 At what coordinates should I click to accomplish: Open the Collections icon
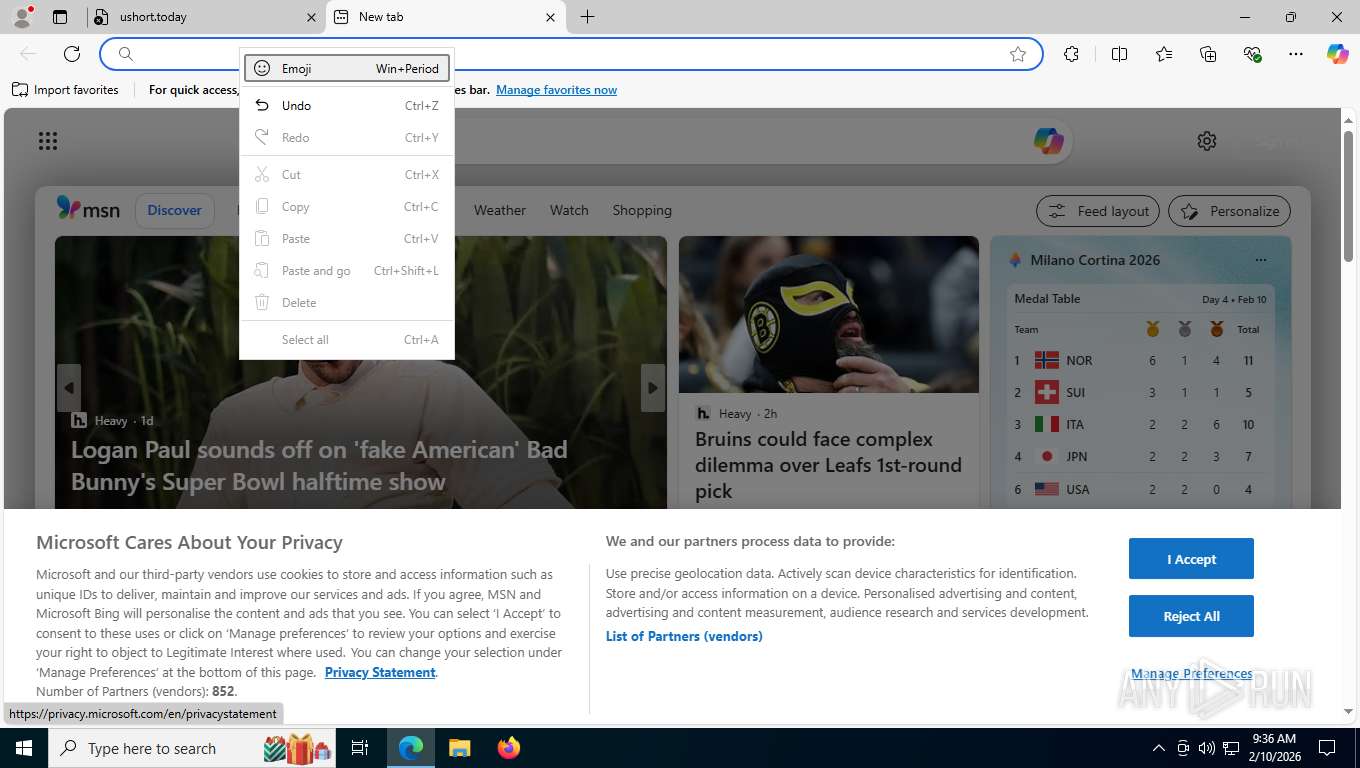pyautogui.click(x=1208, y=54)
